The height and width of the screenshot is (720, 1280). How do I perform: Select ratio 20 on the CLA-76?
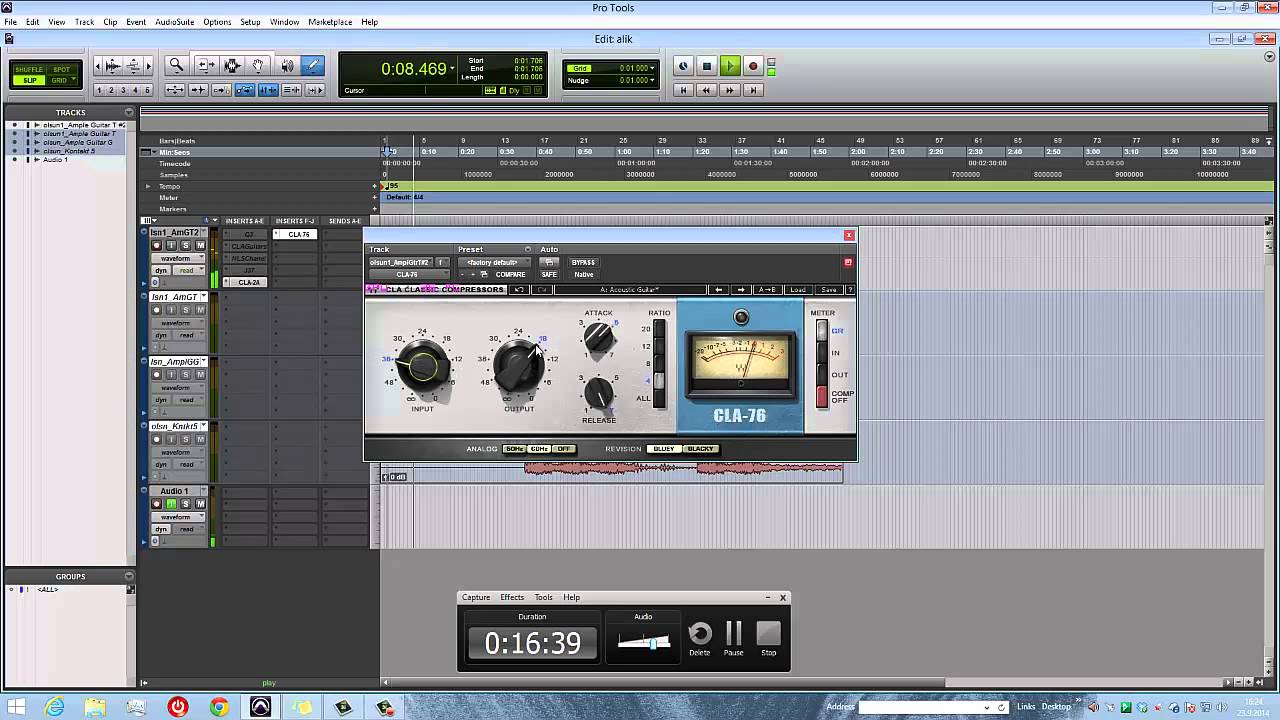[658, 329]
